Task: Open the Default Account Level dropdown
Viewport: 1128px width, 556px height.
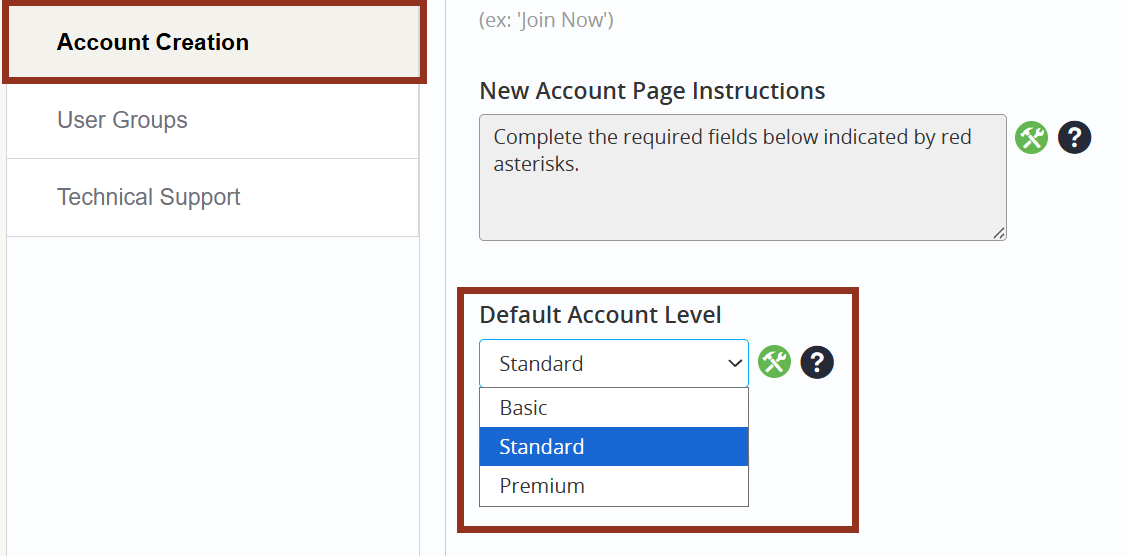Action: click(x=614, y=363)
